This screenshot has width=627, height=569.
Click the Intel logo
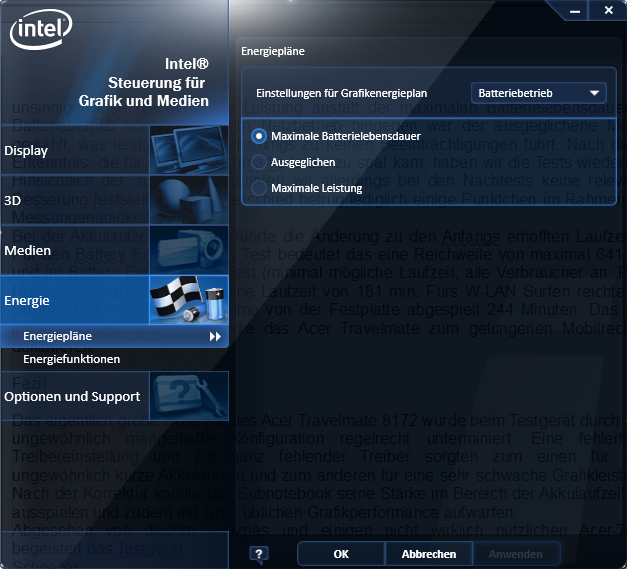41,29
